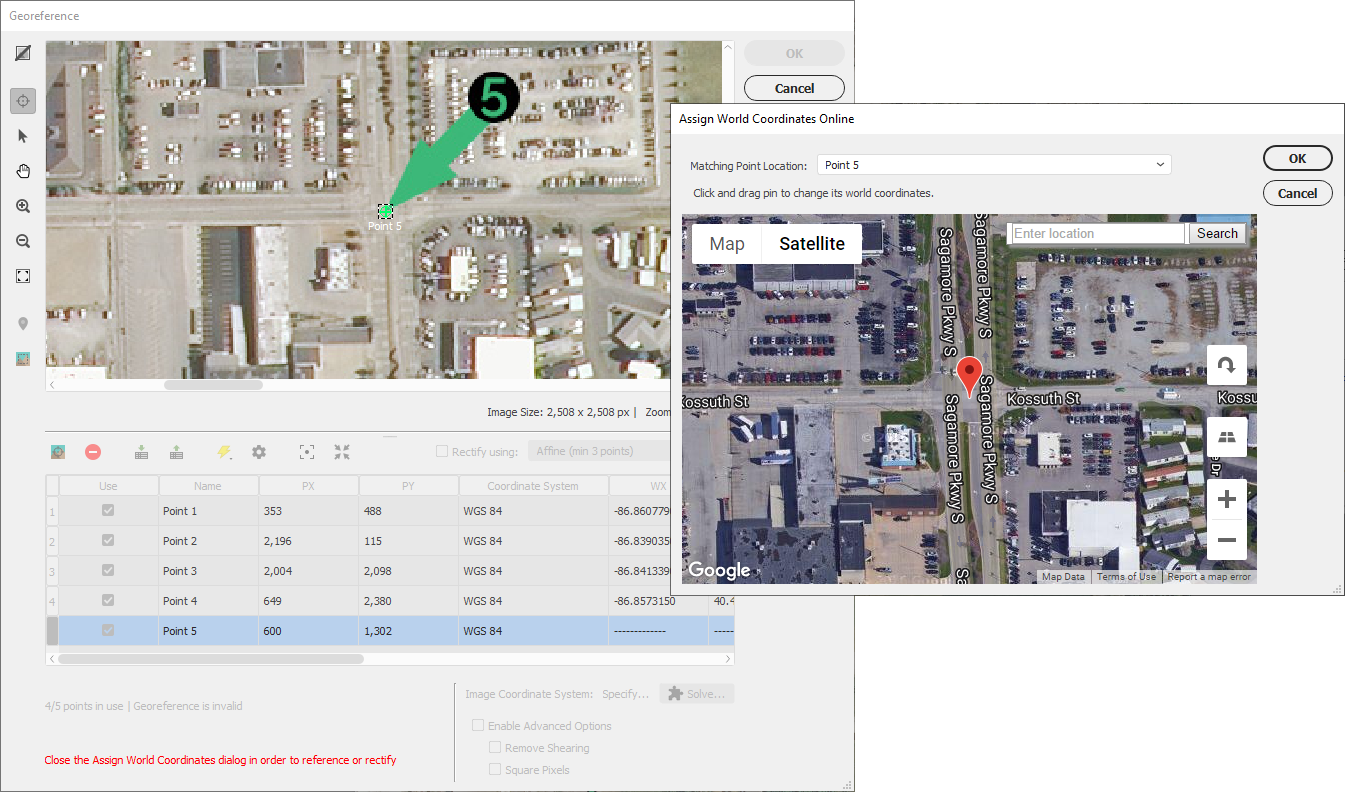1345x792 pixels.
Task: Click the Specify… coordinate system link
Action: (626, 694)
